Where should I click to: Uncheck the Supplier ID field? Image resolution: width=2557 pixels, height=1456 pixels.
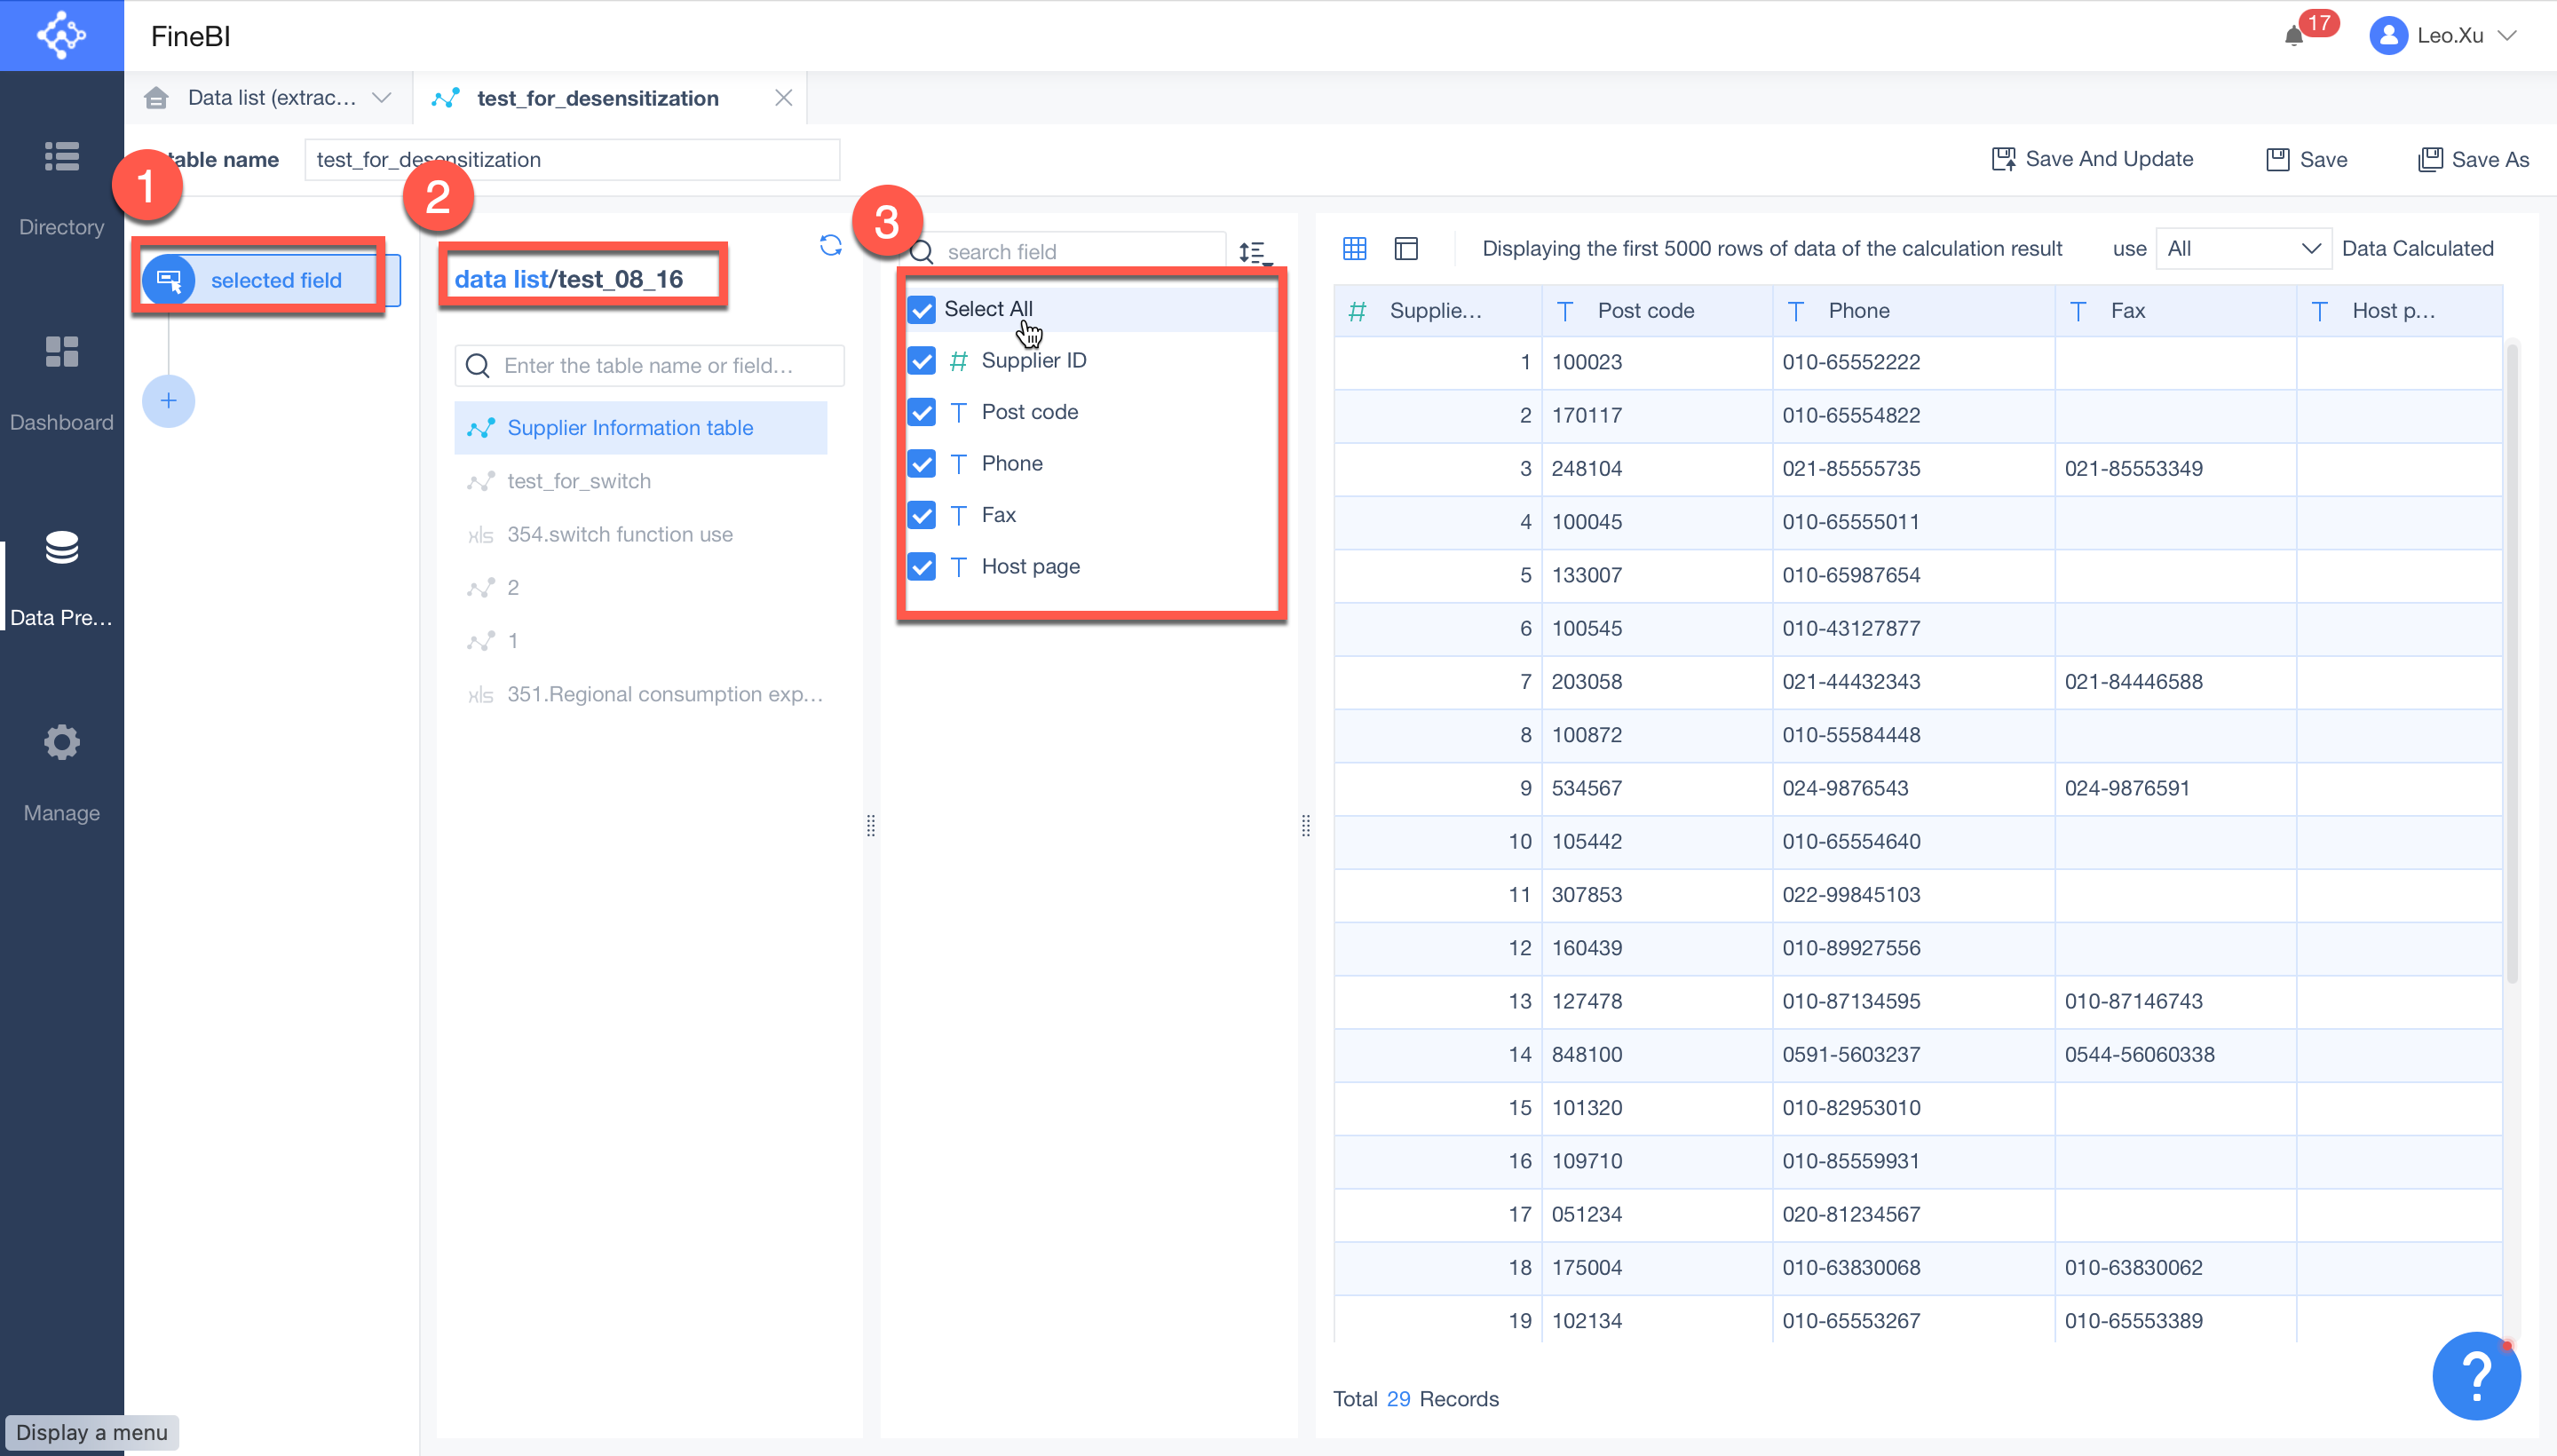click(x=921, y=360)
